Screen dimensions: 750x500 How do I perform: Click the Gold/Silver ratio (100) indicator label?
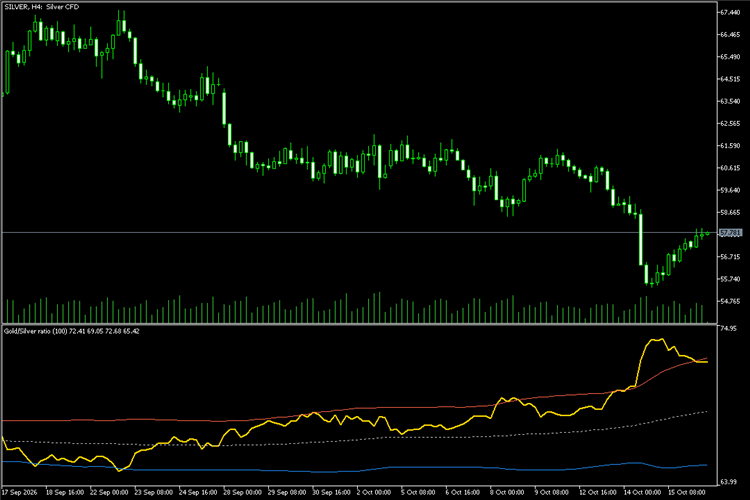click(72, 331)
